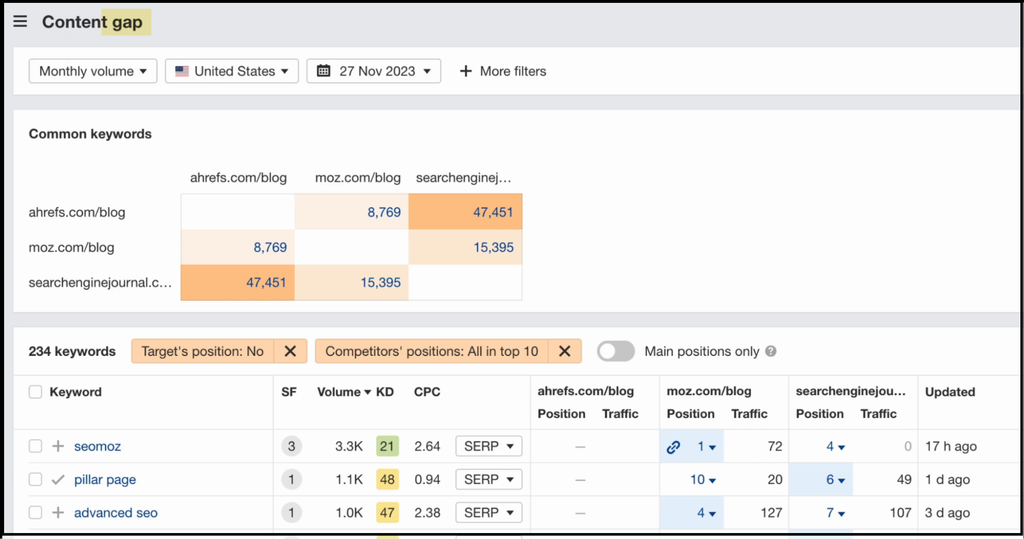1024x539 pixels.
Task: Tick the select-all Keyword checkbox
Action: click(35, 392)
